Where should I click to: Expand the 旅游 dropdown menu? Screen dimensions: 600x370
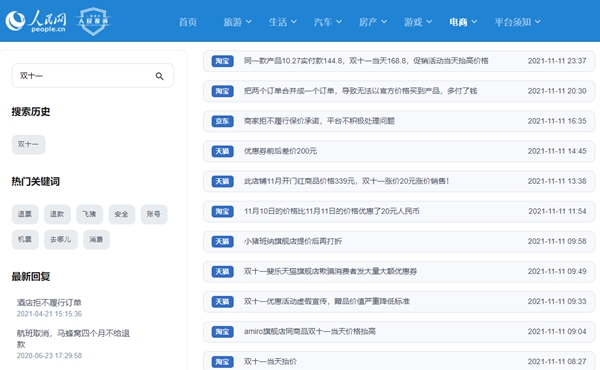(x=237, y=22)
